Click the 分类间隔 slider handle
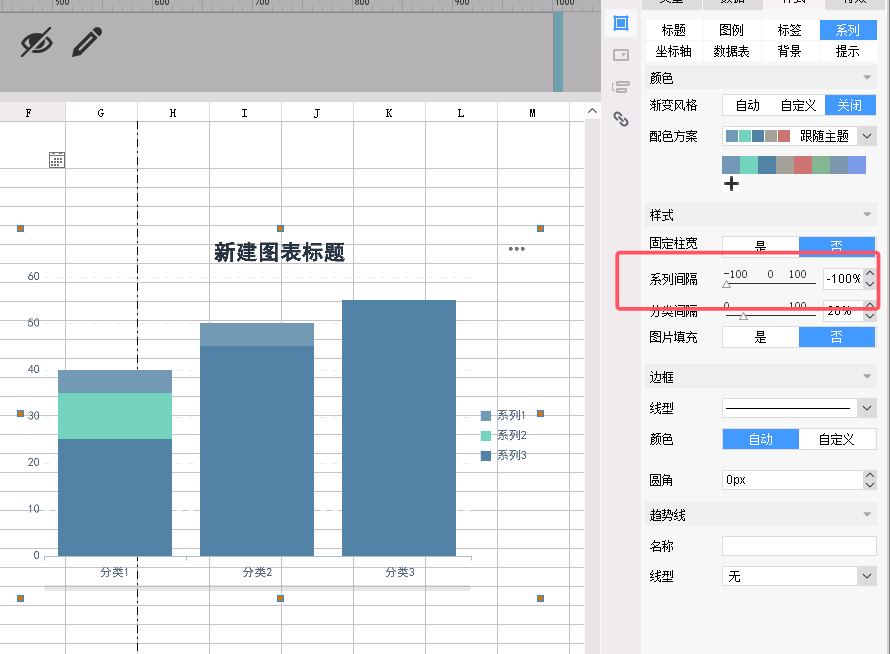The height and width of the screenshot is (654, 890). pos(743,316)
